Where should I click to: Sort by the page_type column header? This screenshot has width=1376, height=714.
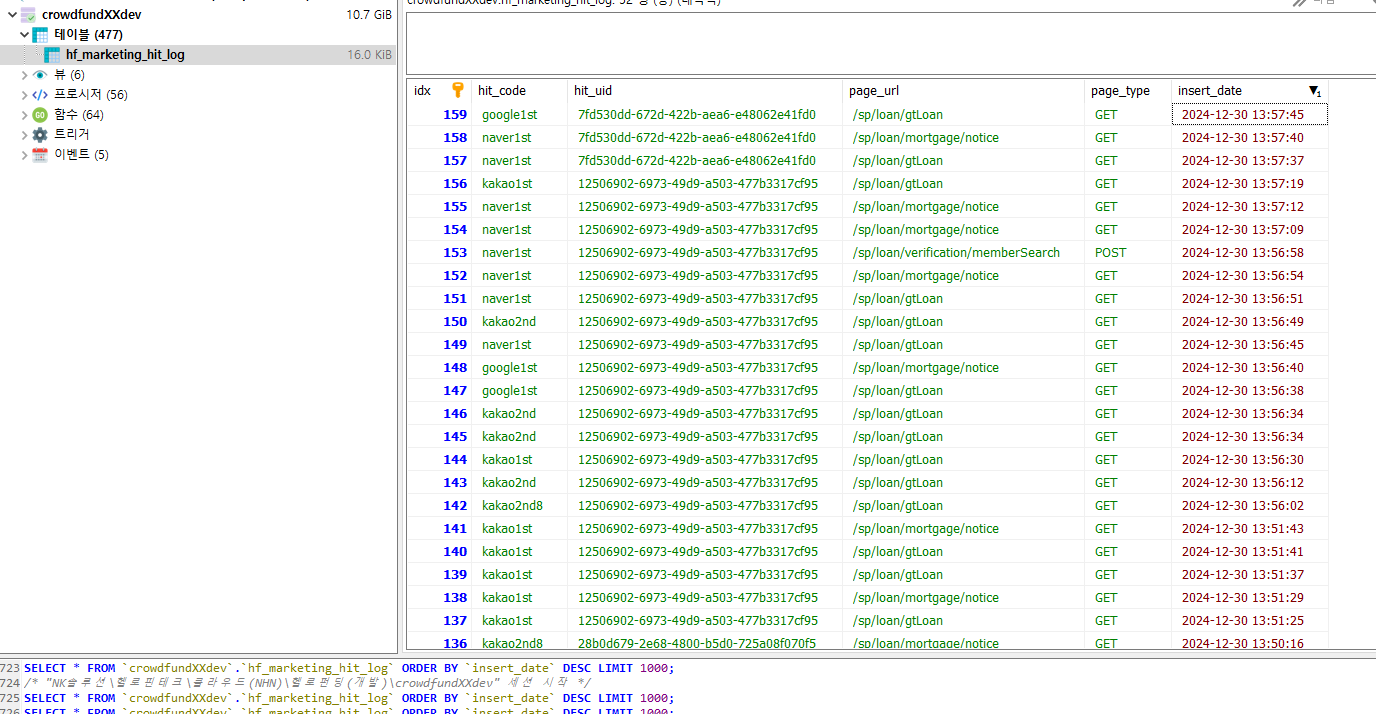click(1128, 90)
